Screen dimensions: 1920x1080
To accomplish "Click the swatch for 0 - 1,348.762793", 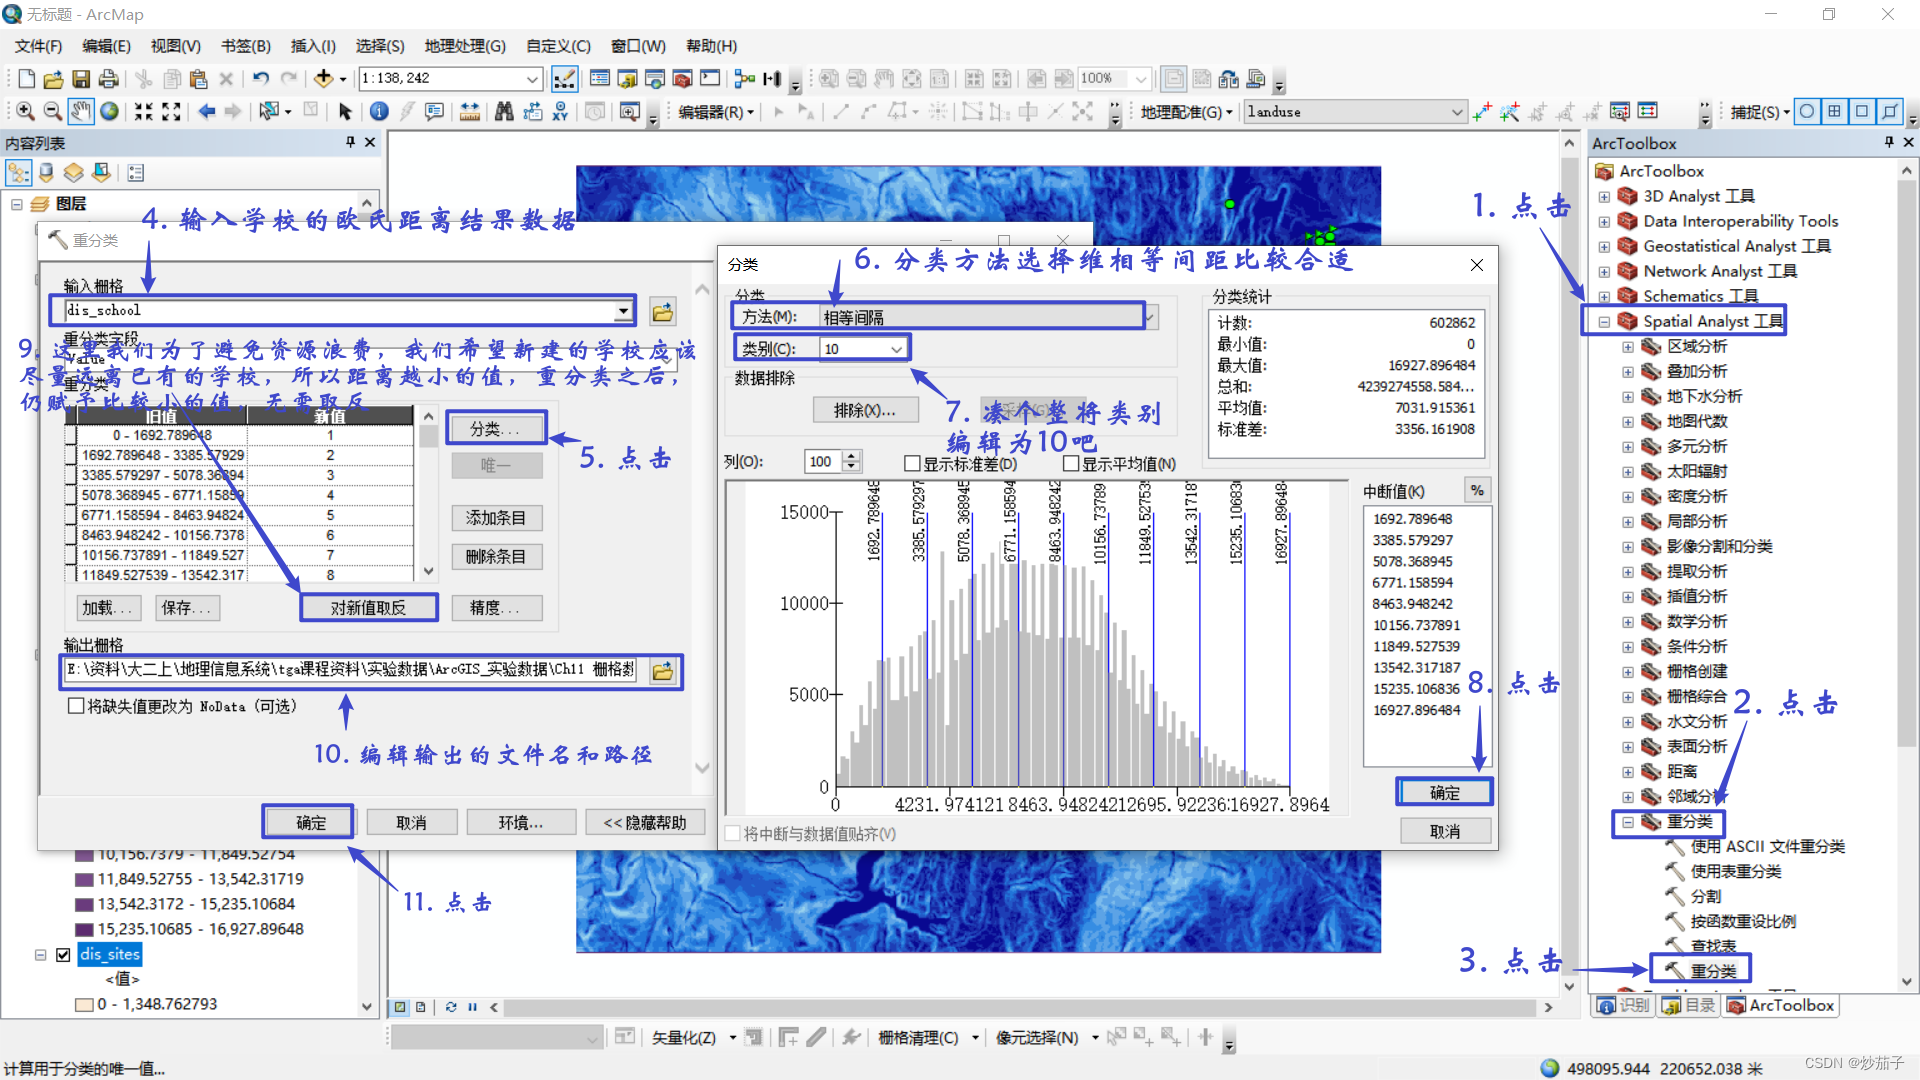I will [85, 1005].
